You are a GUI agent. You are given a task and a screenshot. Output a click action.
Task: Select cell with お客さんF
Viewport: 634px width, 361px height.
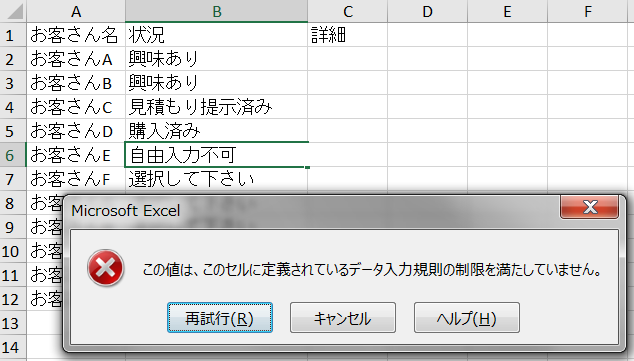[76, 179]
